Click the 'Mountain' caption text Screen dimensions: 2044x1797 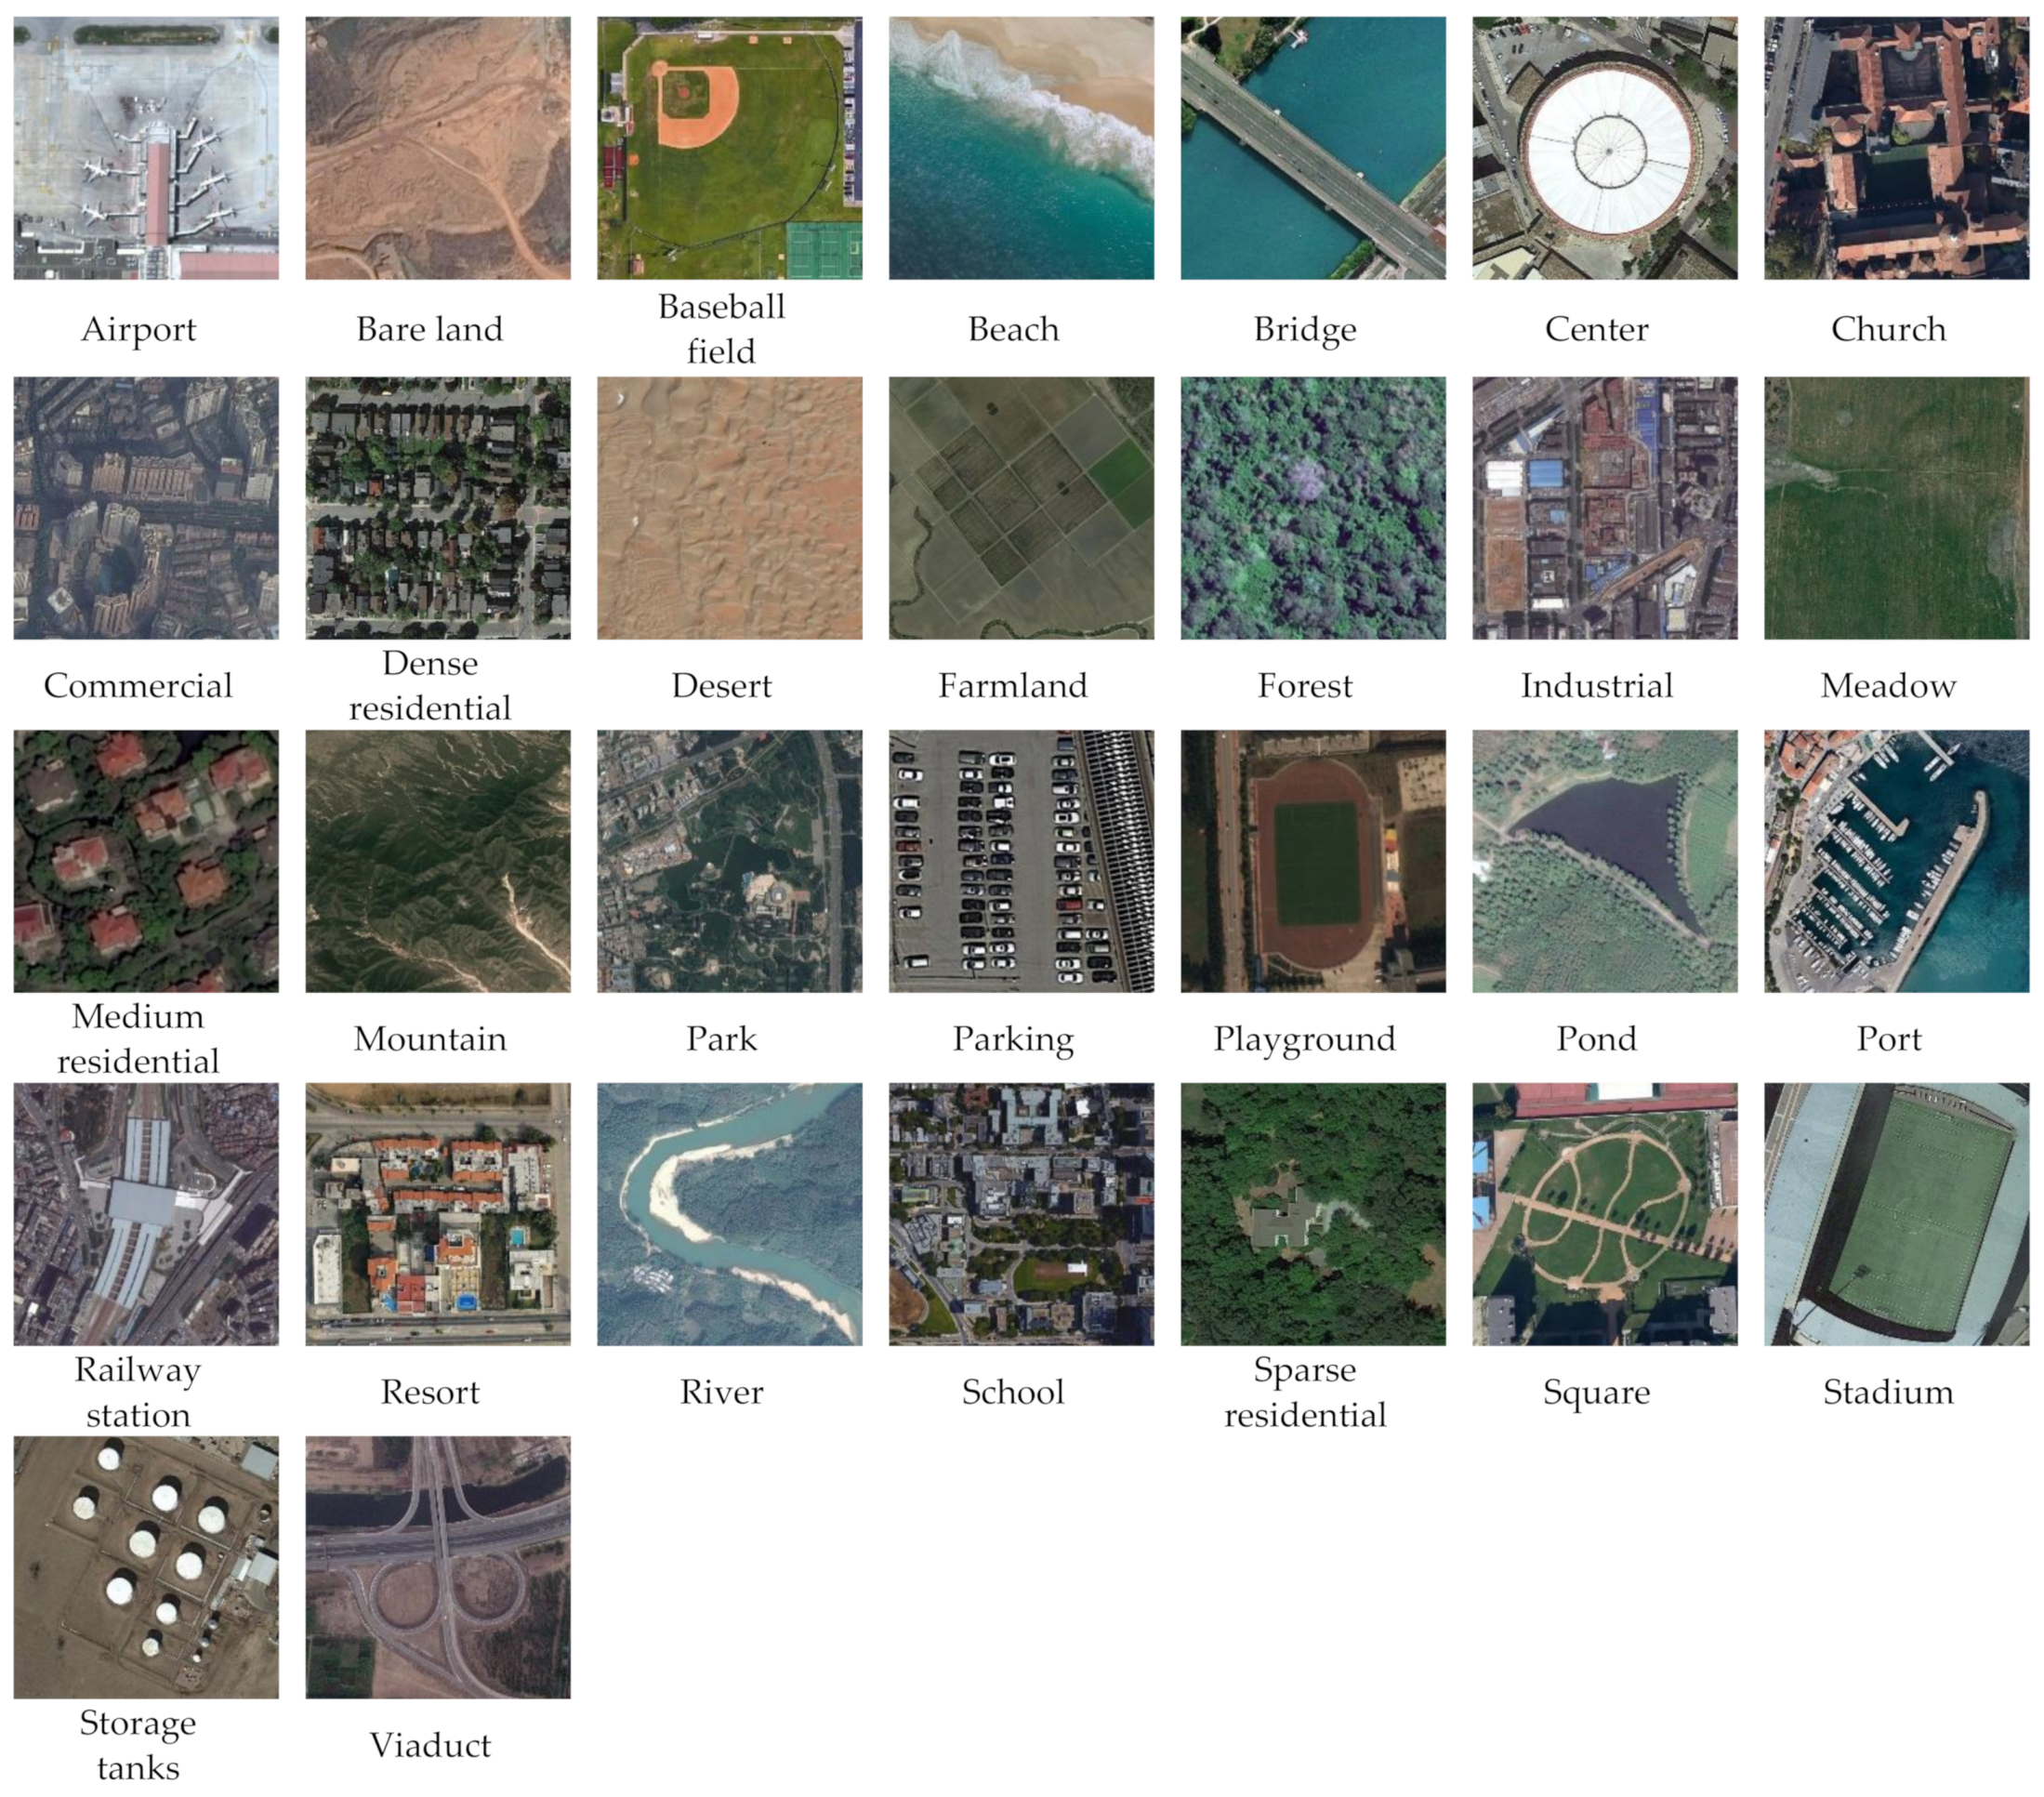(x=430, y=1039)
